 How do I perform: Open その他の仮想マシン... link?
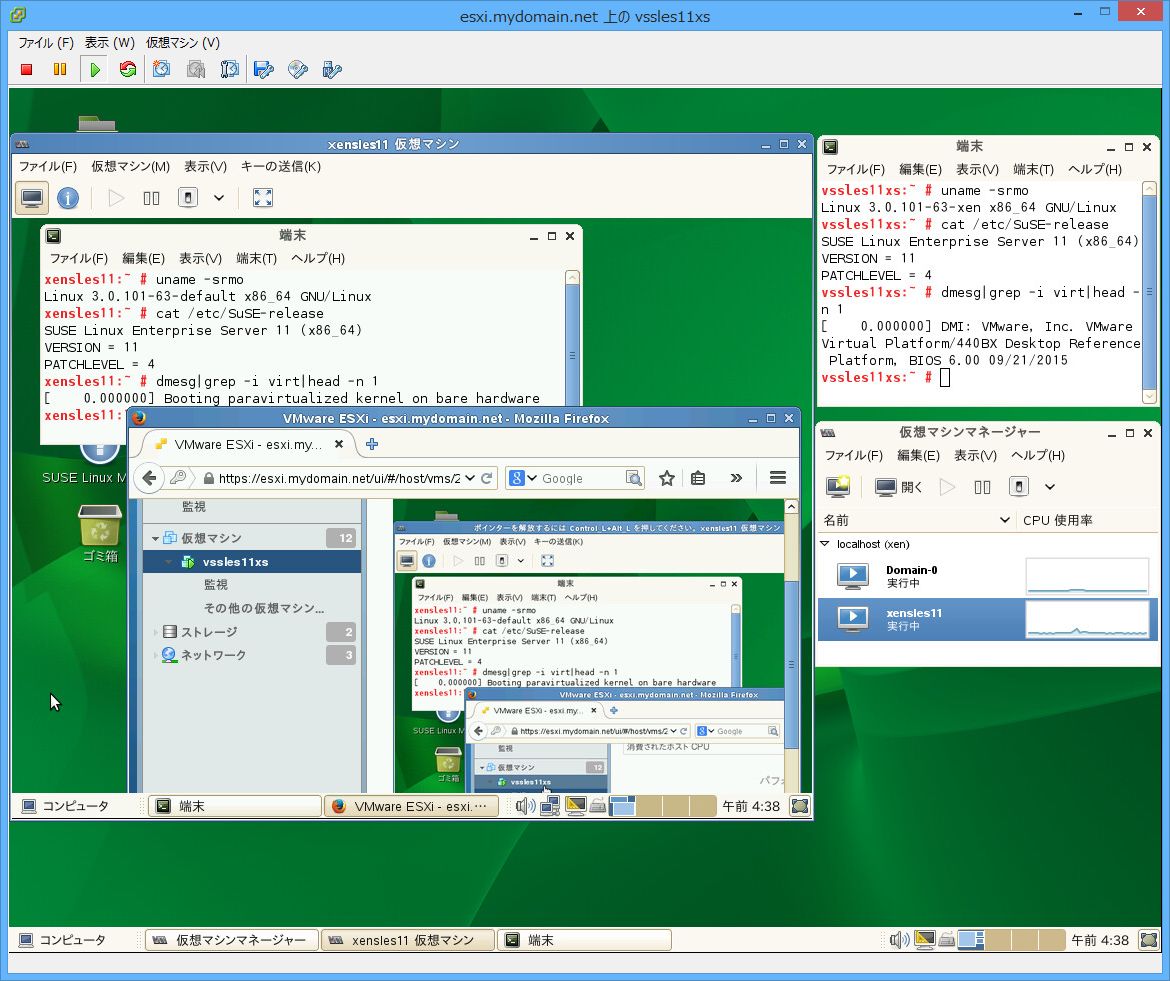[263, 608]
